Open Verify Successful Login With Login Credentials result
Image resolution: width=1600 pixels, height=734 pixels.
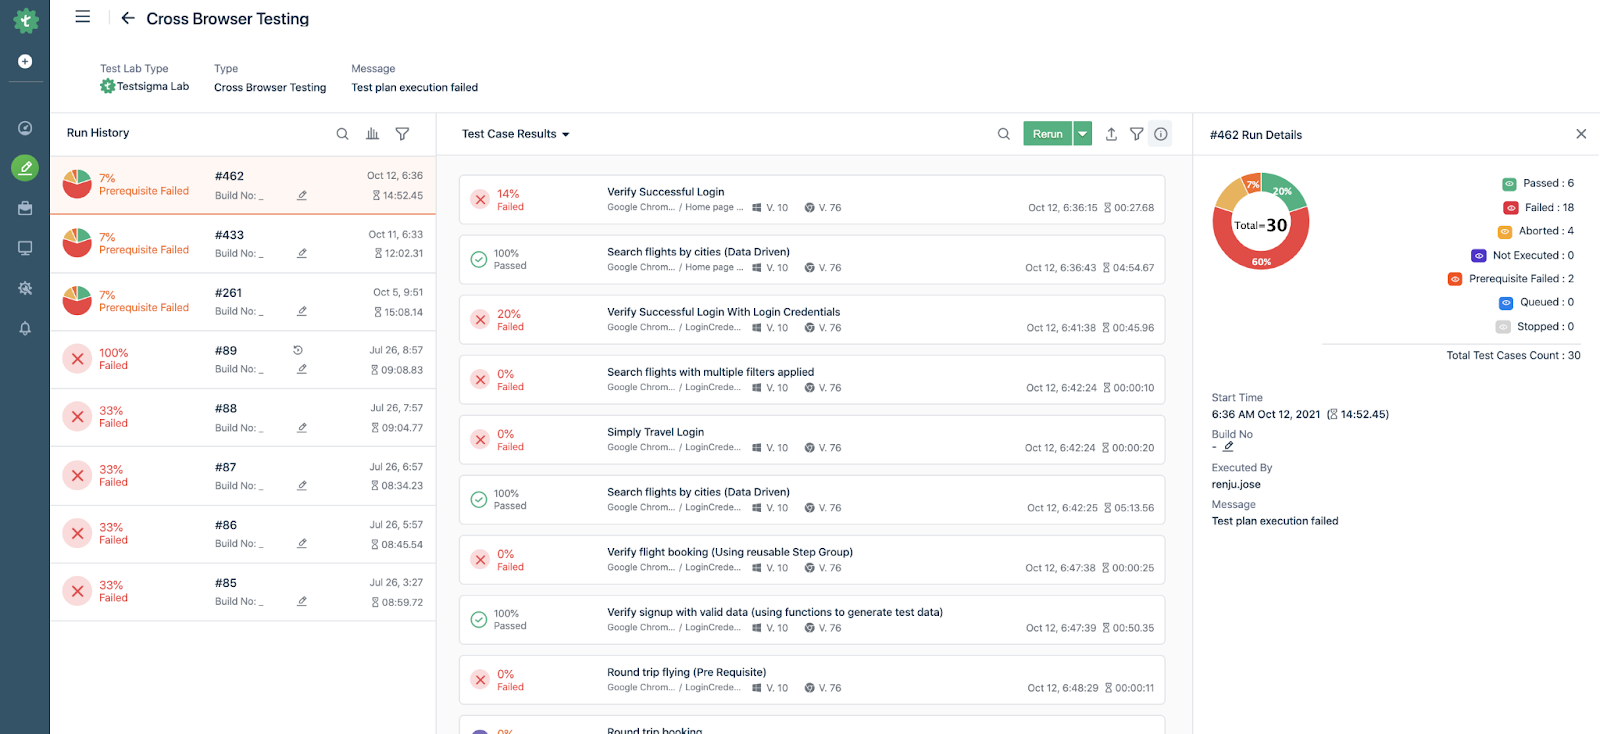(x=812, y=319)
